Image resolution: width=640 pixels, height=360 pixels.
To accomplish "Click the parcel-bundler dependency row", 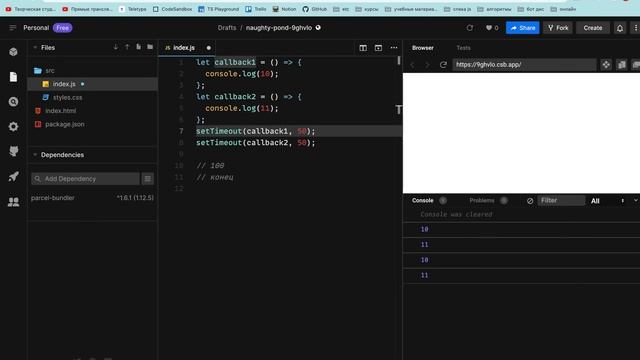I will coord(92,198).
